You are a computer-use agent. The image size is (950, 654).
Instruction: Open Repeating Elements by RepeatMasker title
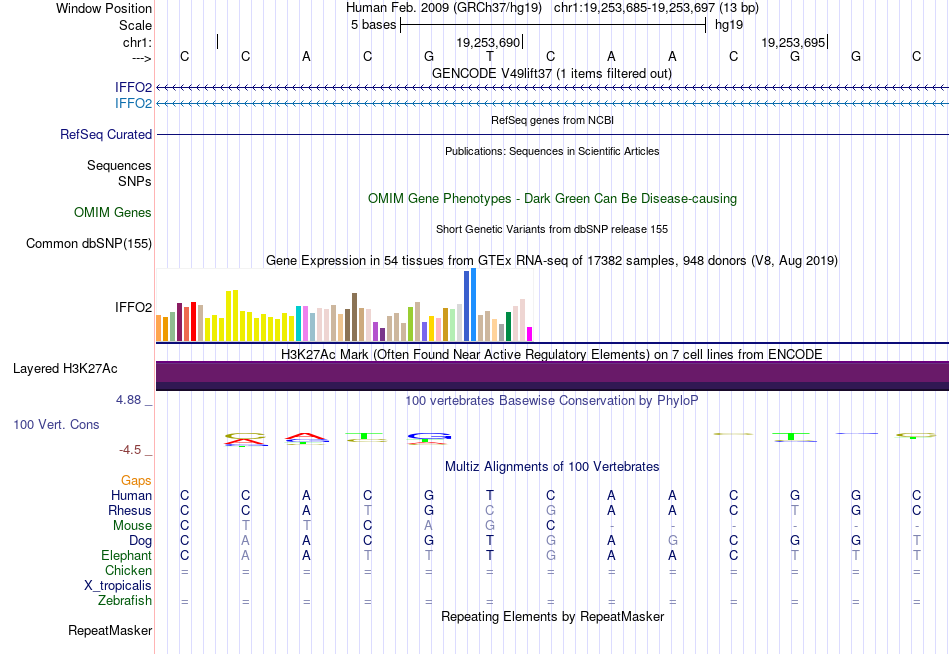552,616
